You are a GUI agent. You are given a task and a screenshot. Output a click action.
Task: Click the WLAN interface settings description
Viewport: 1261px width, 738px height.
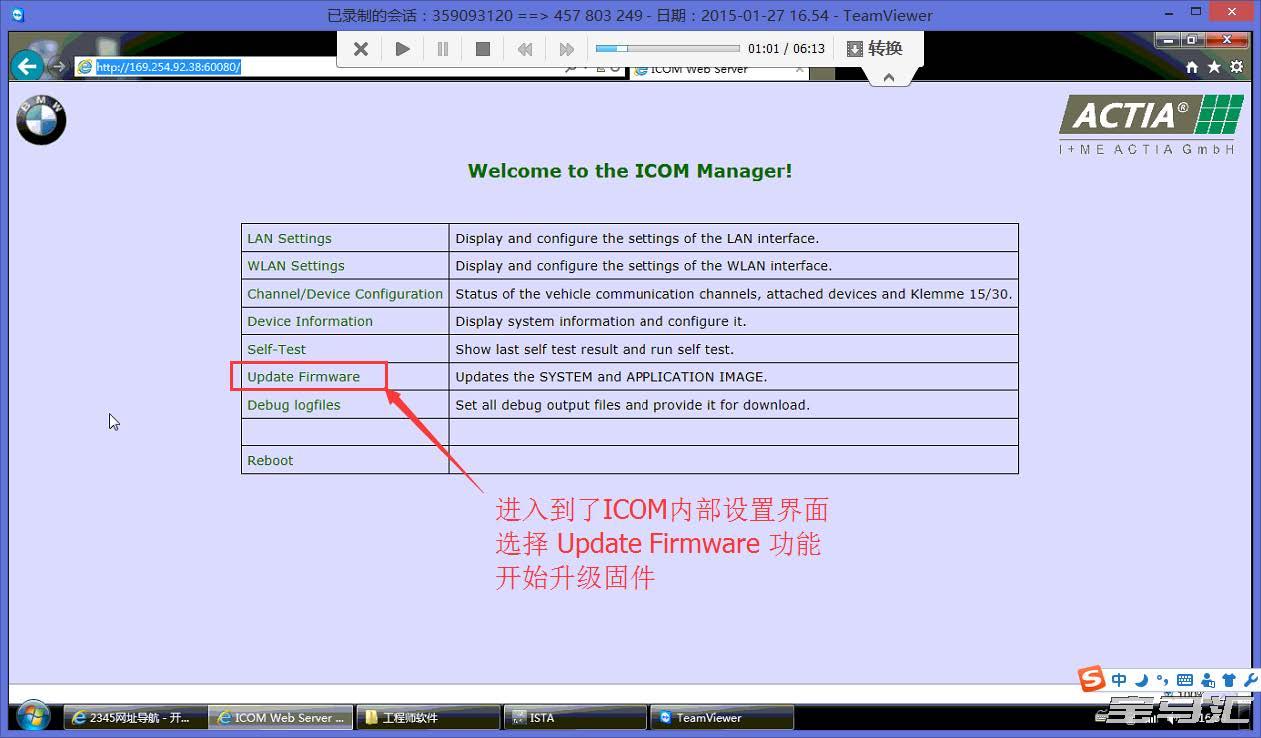point(643,266)
